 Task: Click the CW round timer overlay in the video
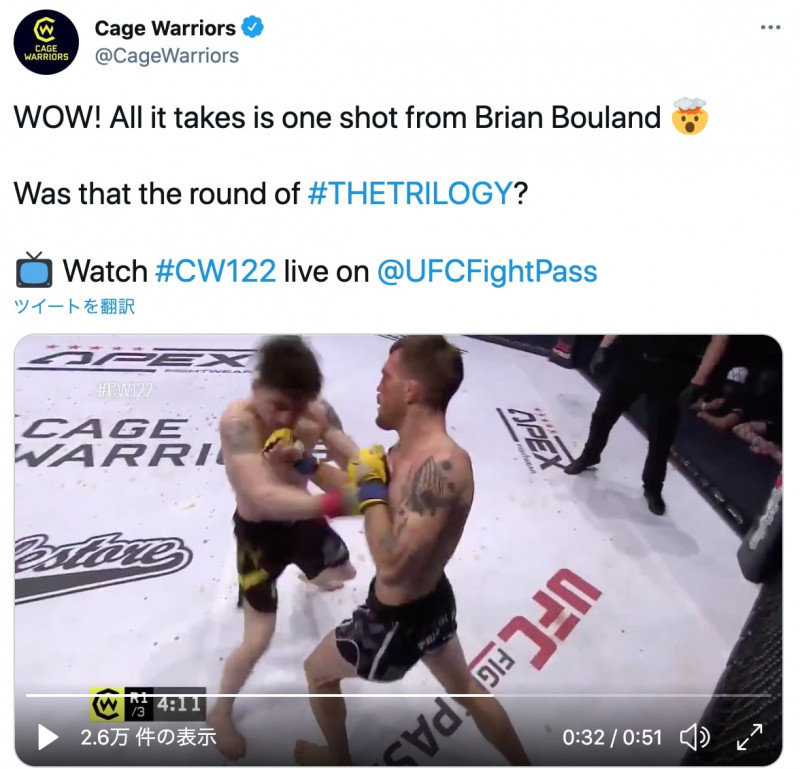click(148, 704)
